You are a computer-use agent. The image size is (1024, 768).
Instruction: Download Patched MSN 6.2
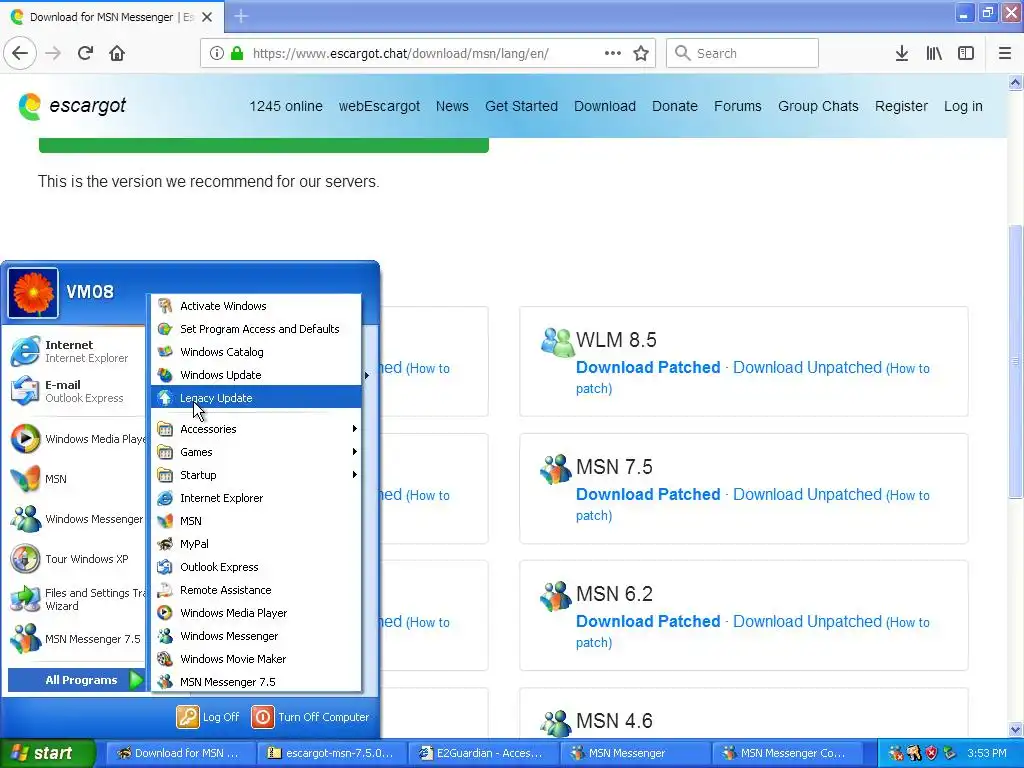(648, 621)
